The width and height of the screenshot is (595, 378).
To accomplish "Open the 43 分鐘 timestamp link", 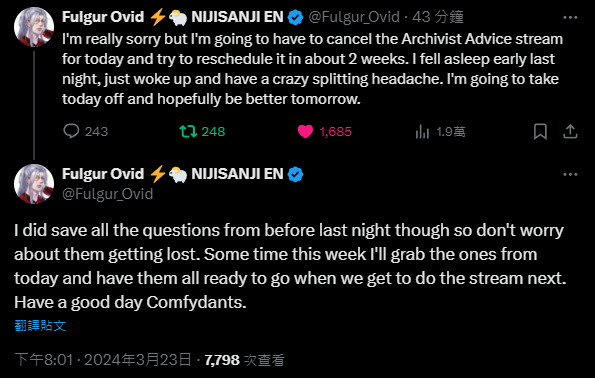I will point(438,17).
